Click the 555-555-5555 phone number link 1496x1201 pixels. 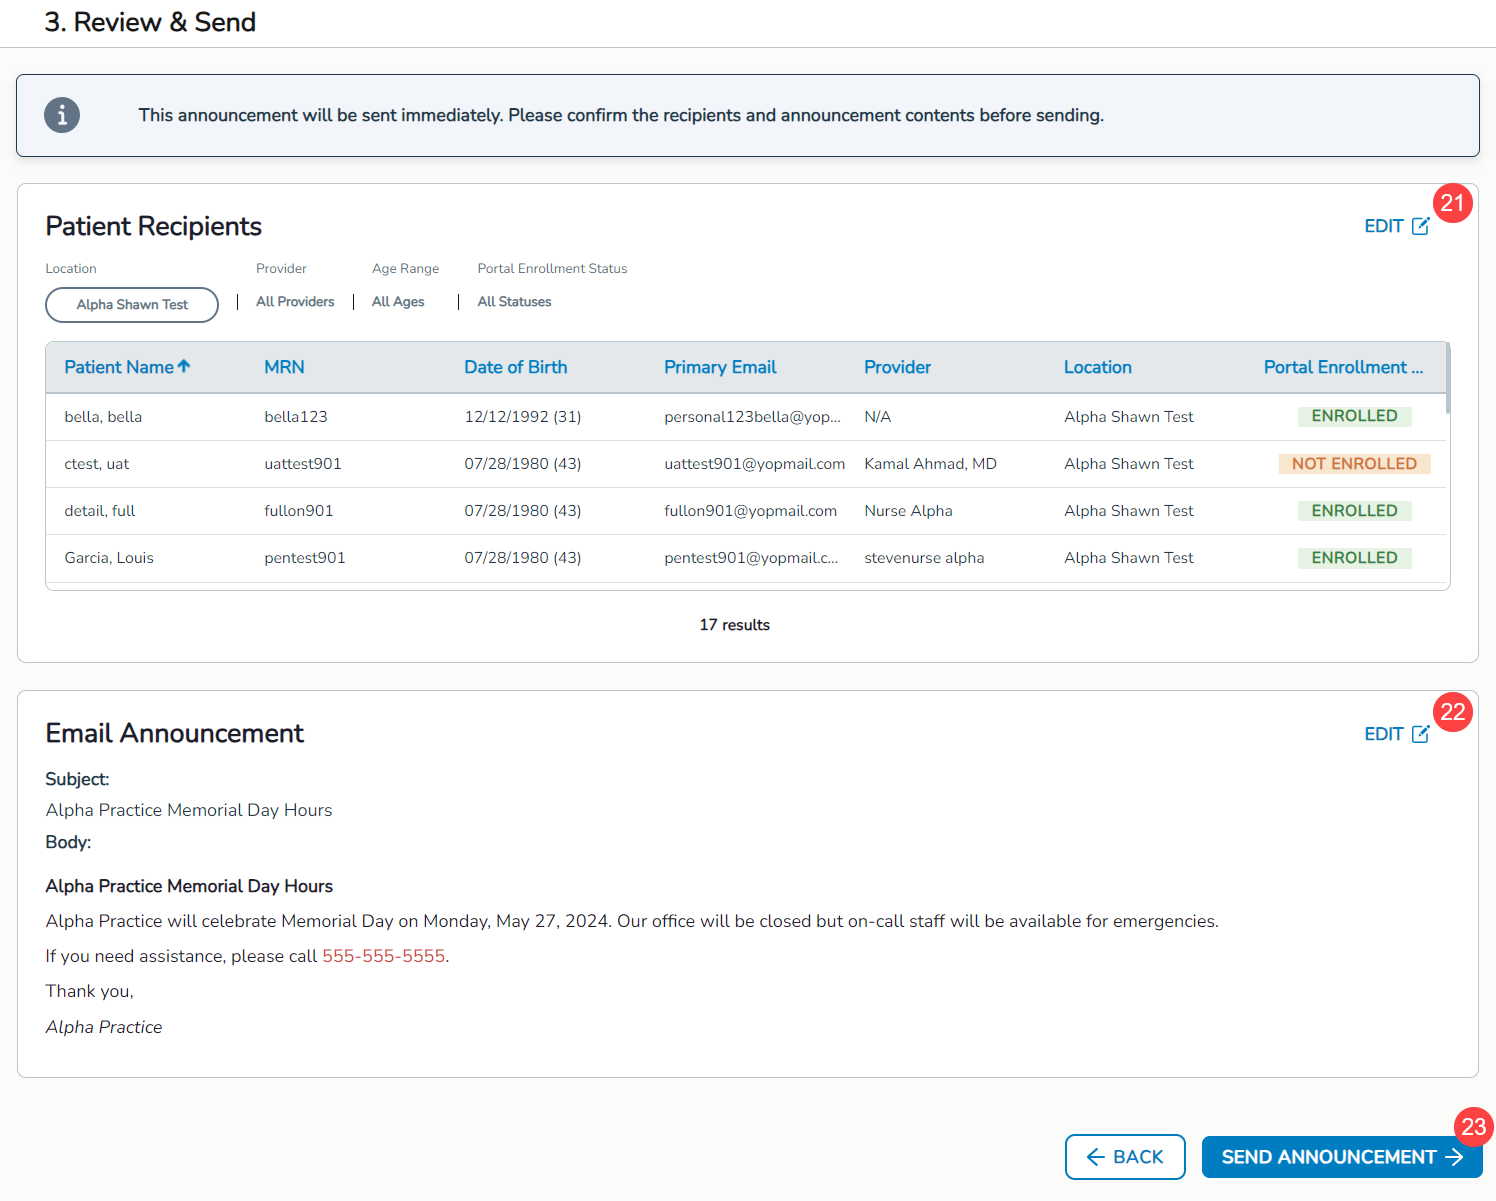pyautogui.click(x=383, y=956)
